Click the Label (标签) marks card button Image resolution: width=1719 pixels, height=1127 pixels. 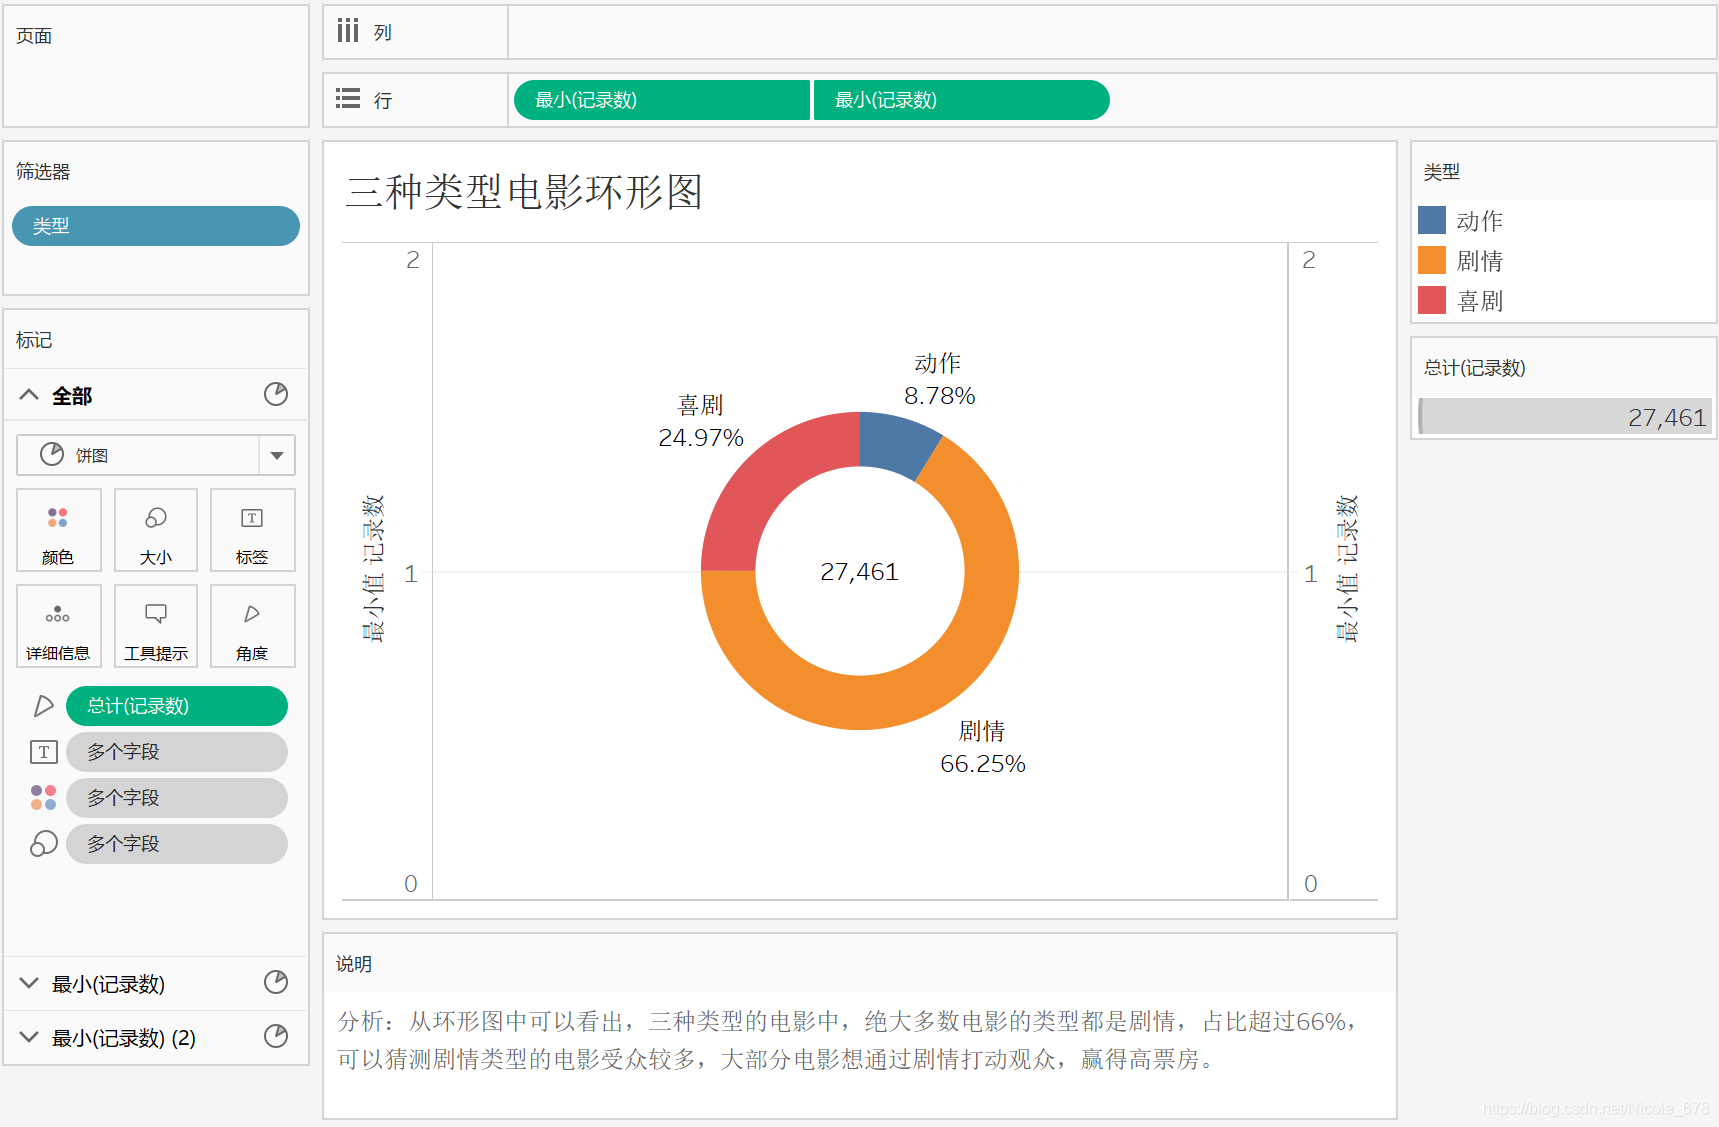252,530
